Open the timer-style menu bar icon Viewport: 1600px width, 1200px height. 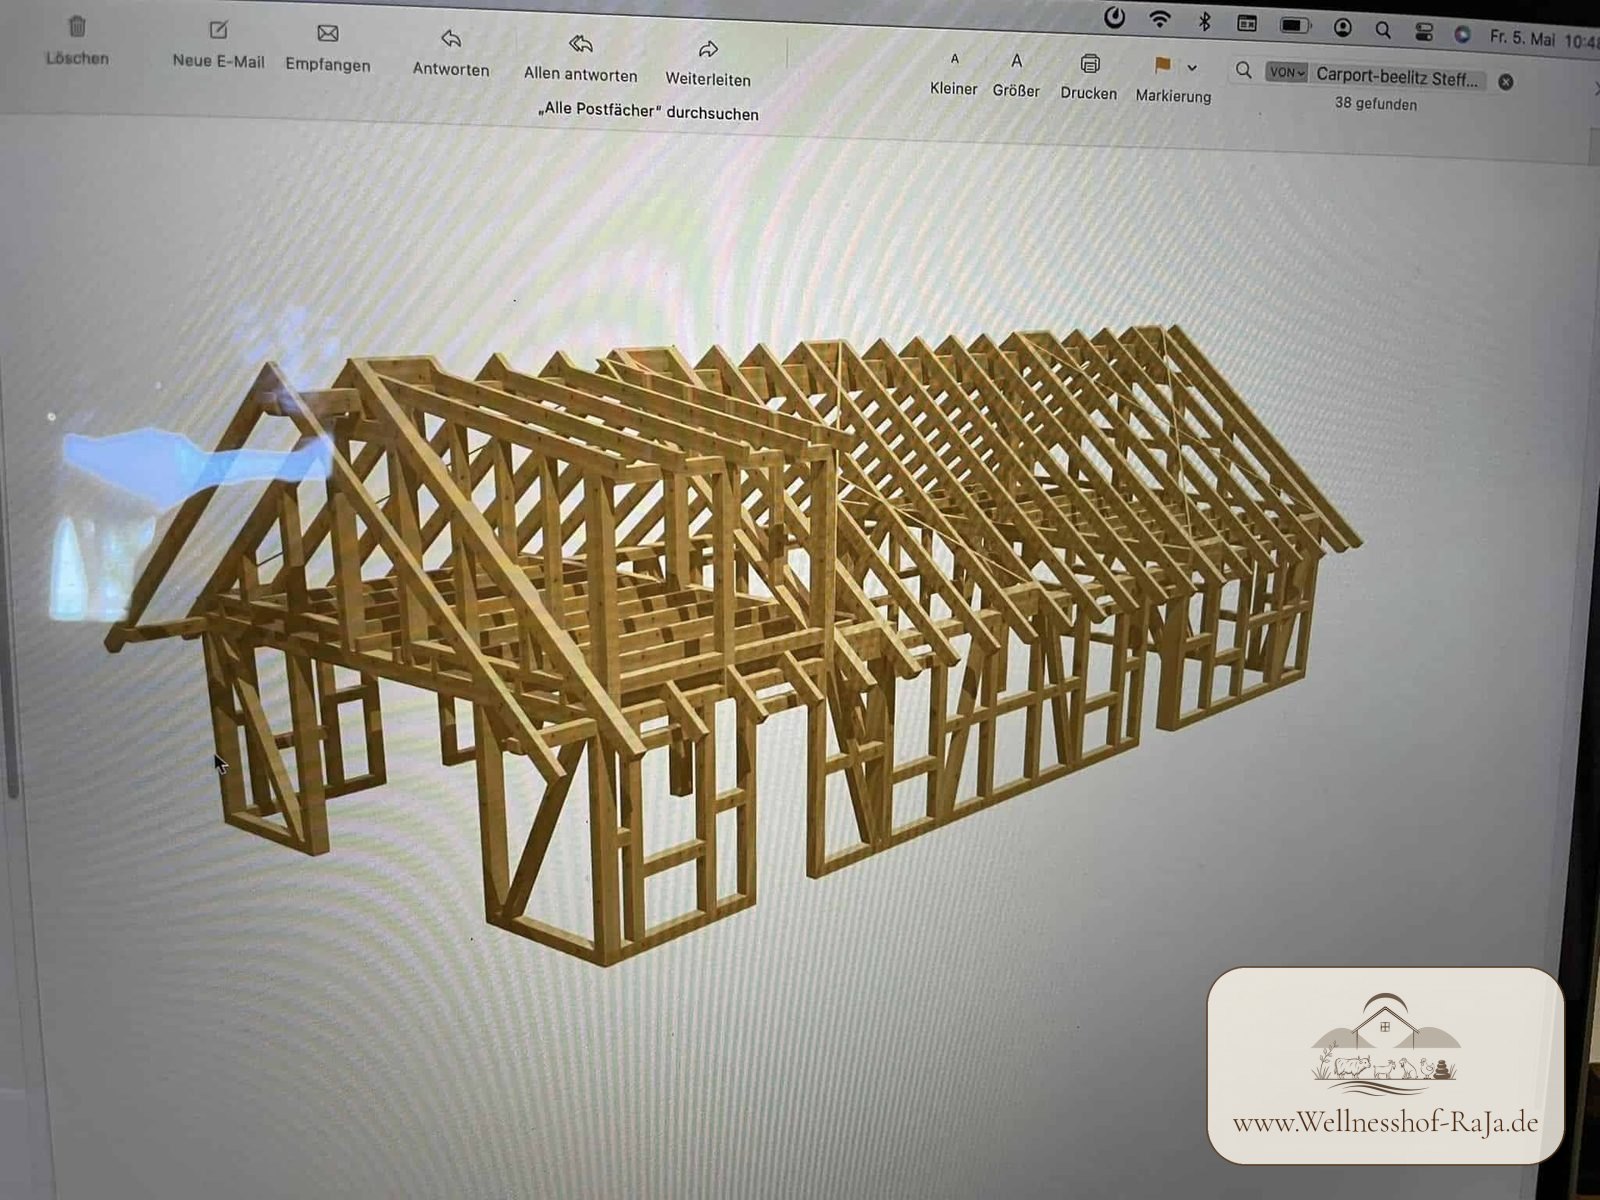pyautogui.click(x=1114, y=17)
